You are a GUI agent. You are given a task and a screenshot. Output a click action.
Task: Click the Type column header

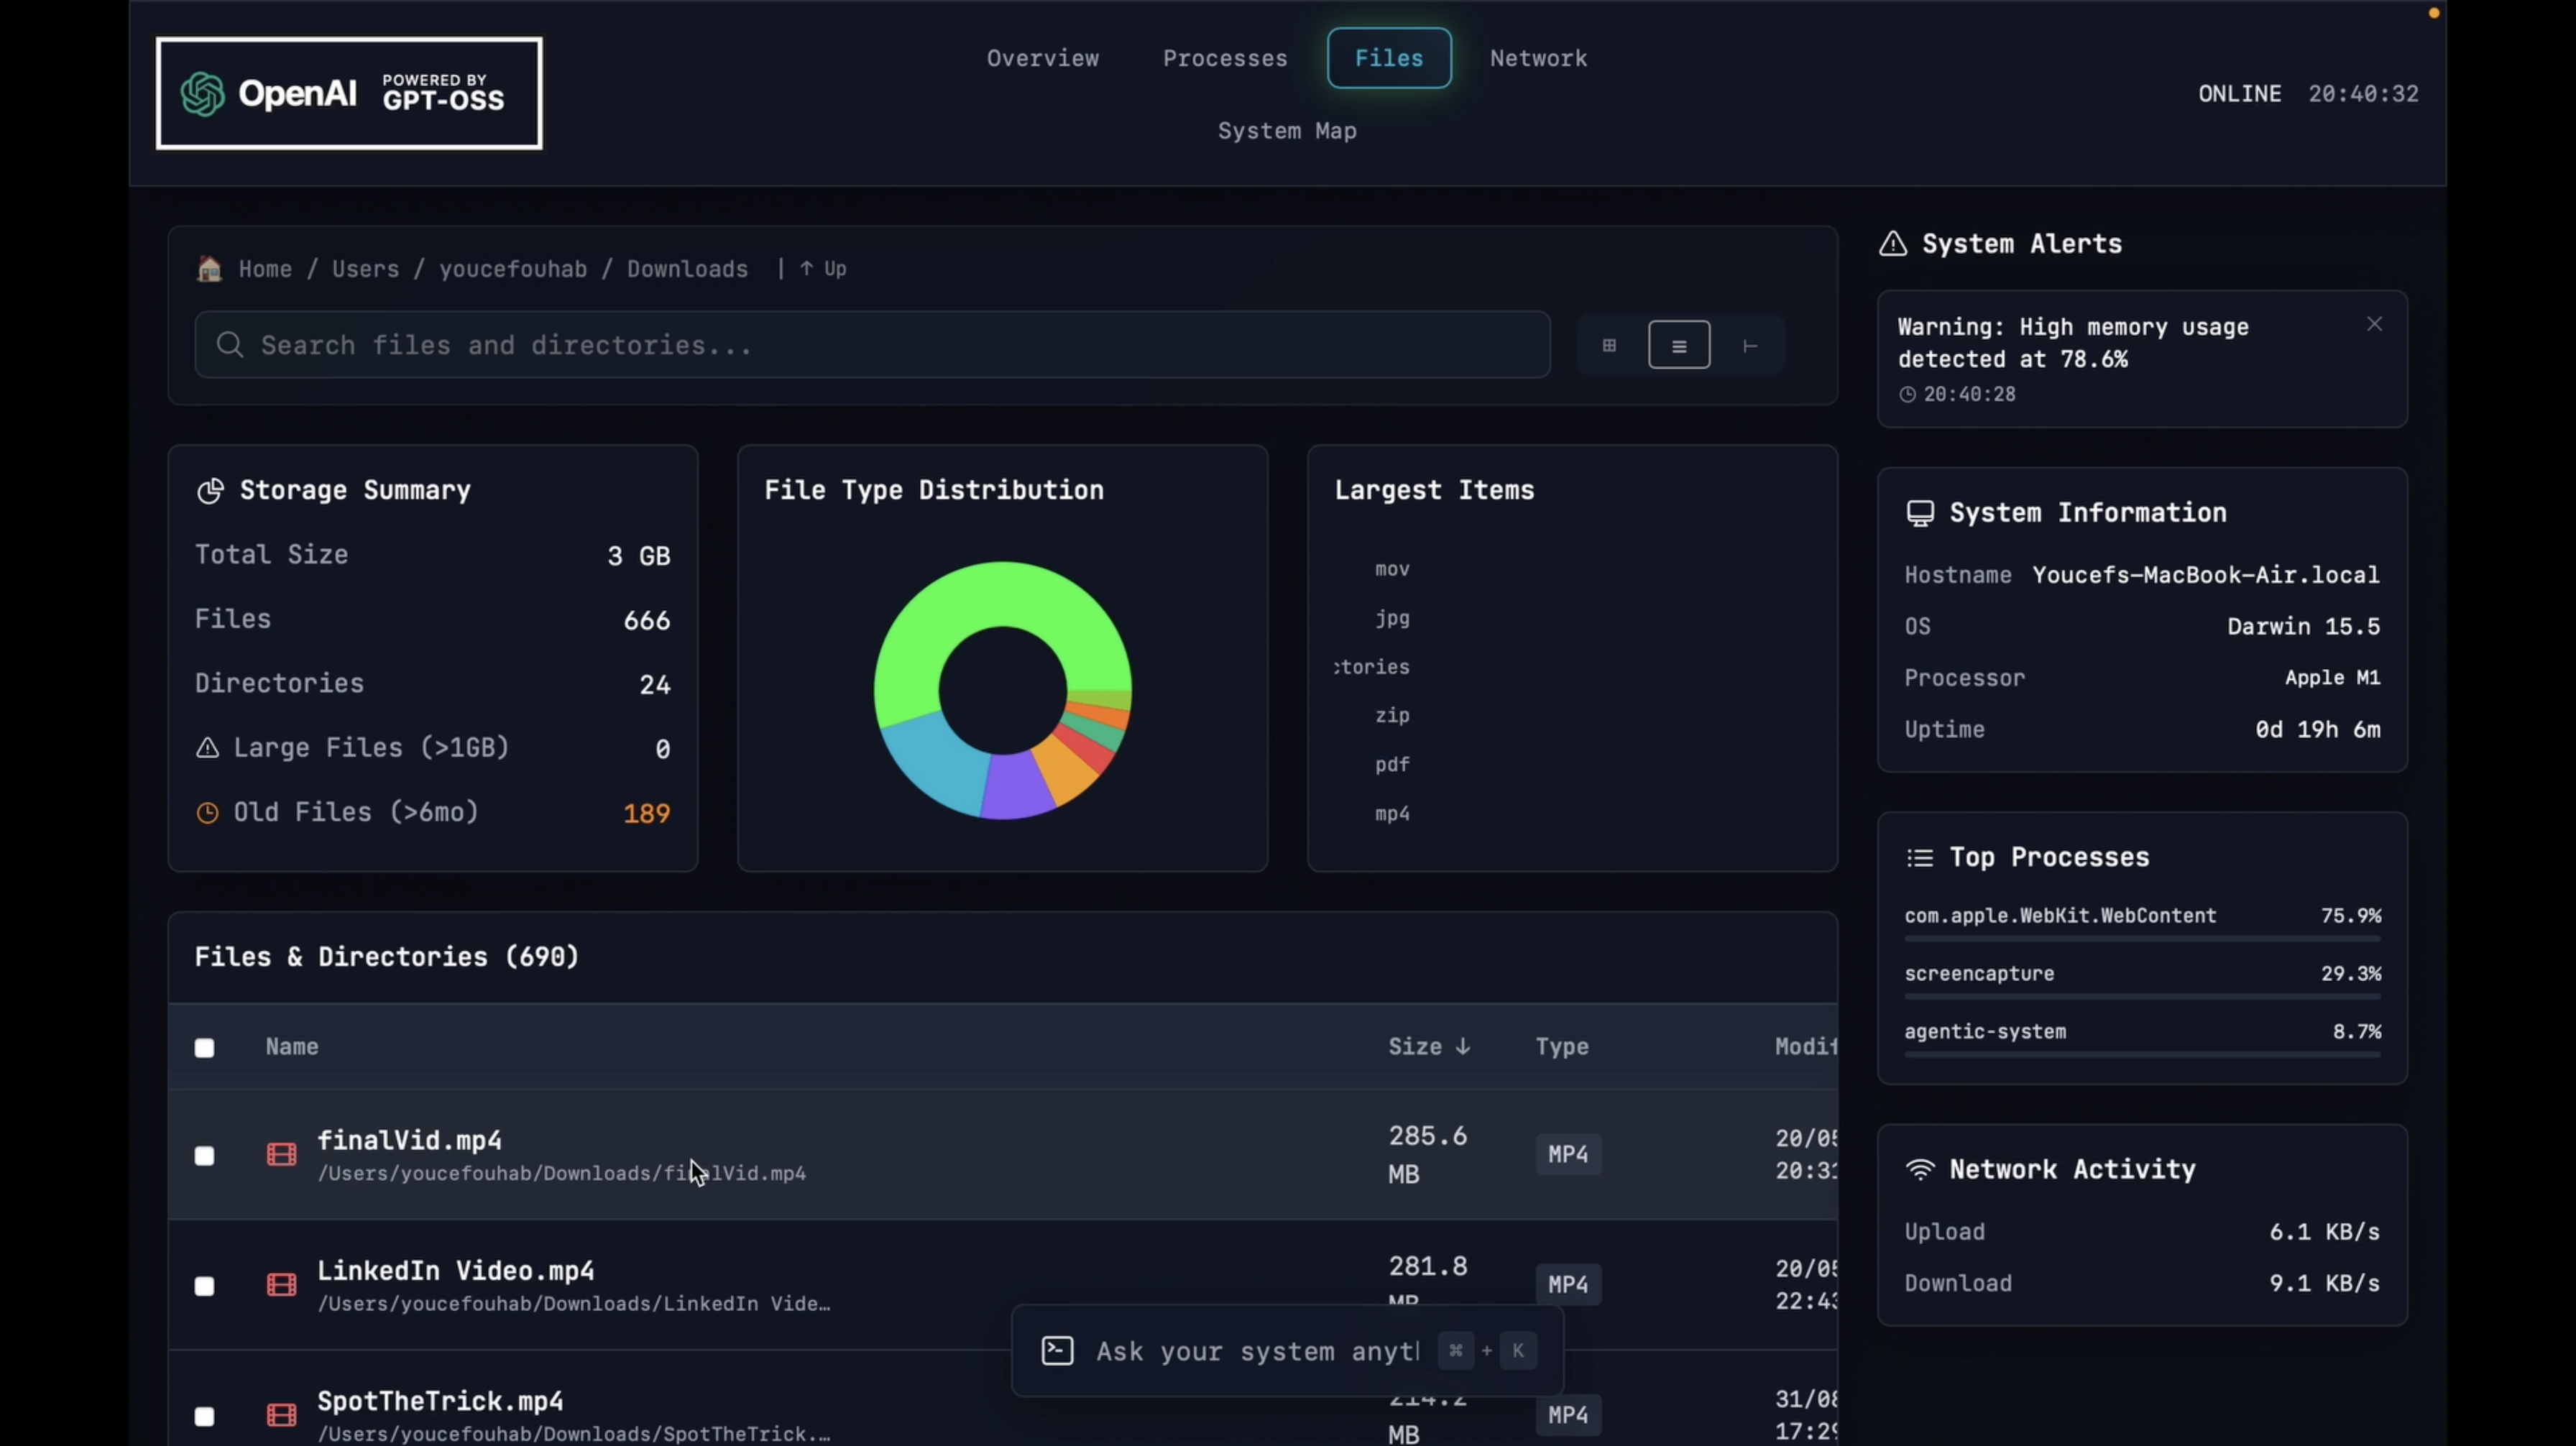coord(1561,1047)
